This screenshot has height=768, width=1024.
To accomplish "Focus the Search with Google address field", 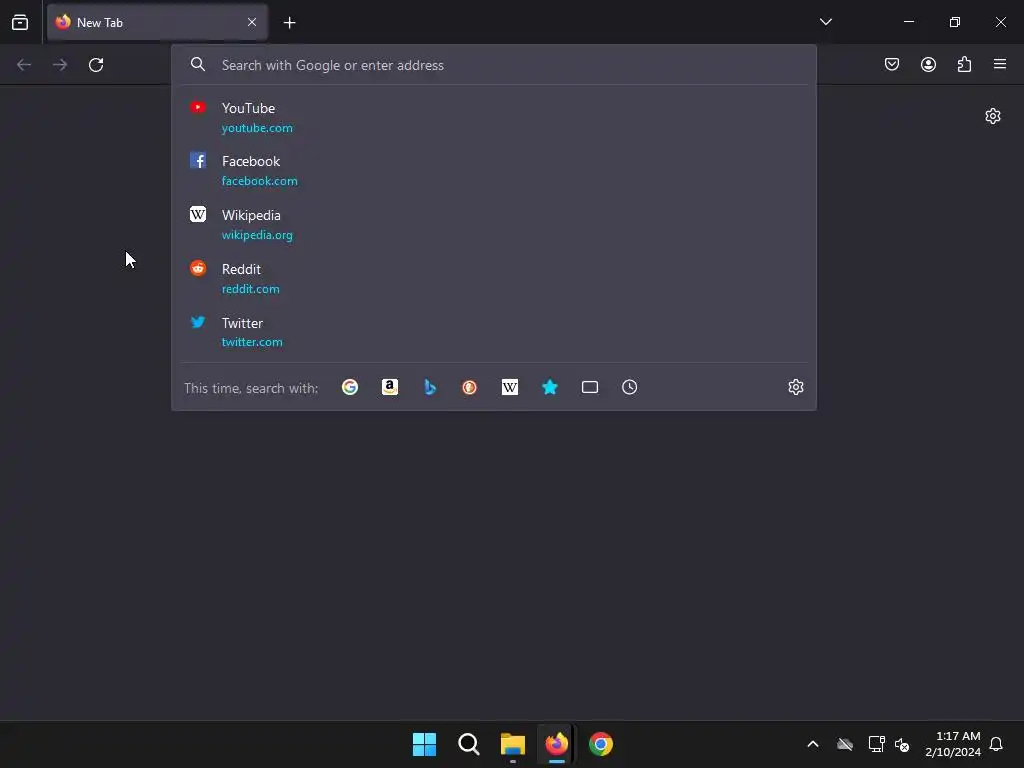I will point(494,65).
